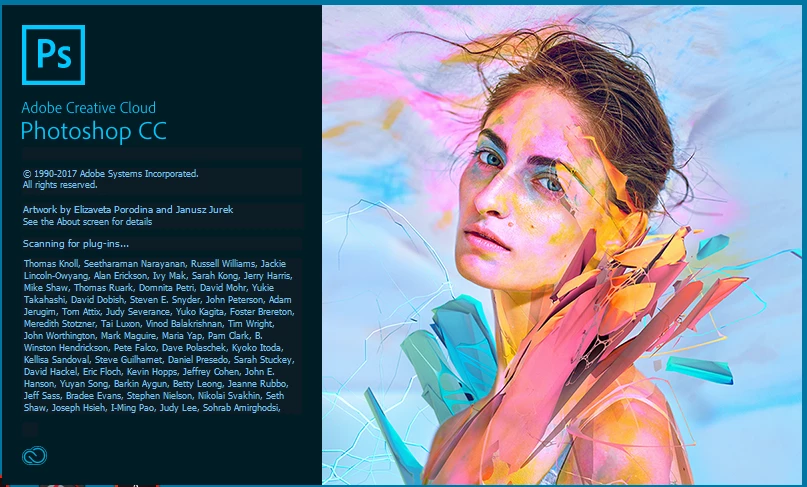
Task: Click the Ps Photoshop logo icon
Action: pos(54,55)
